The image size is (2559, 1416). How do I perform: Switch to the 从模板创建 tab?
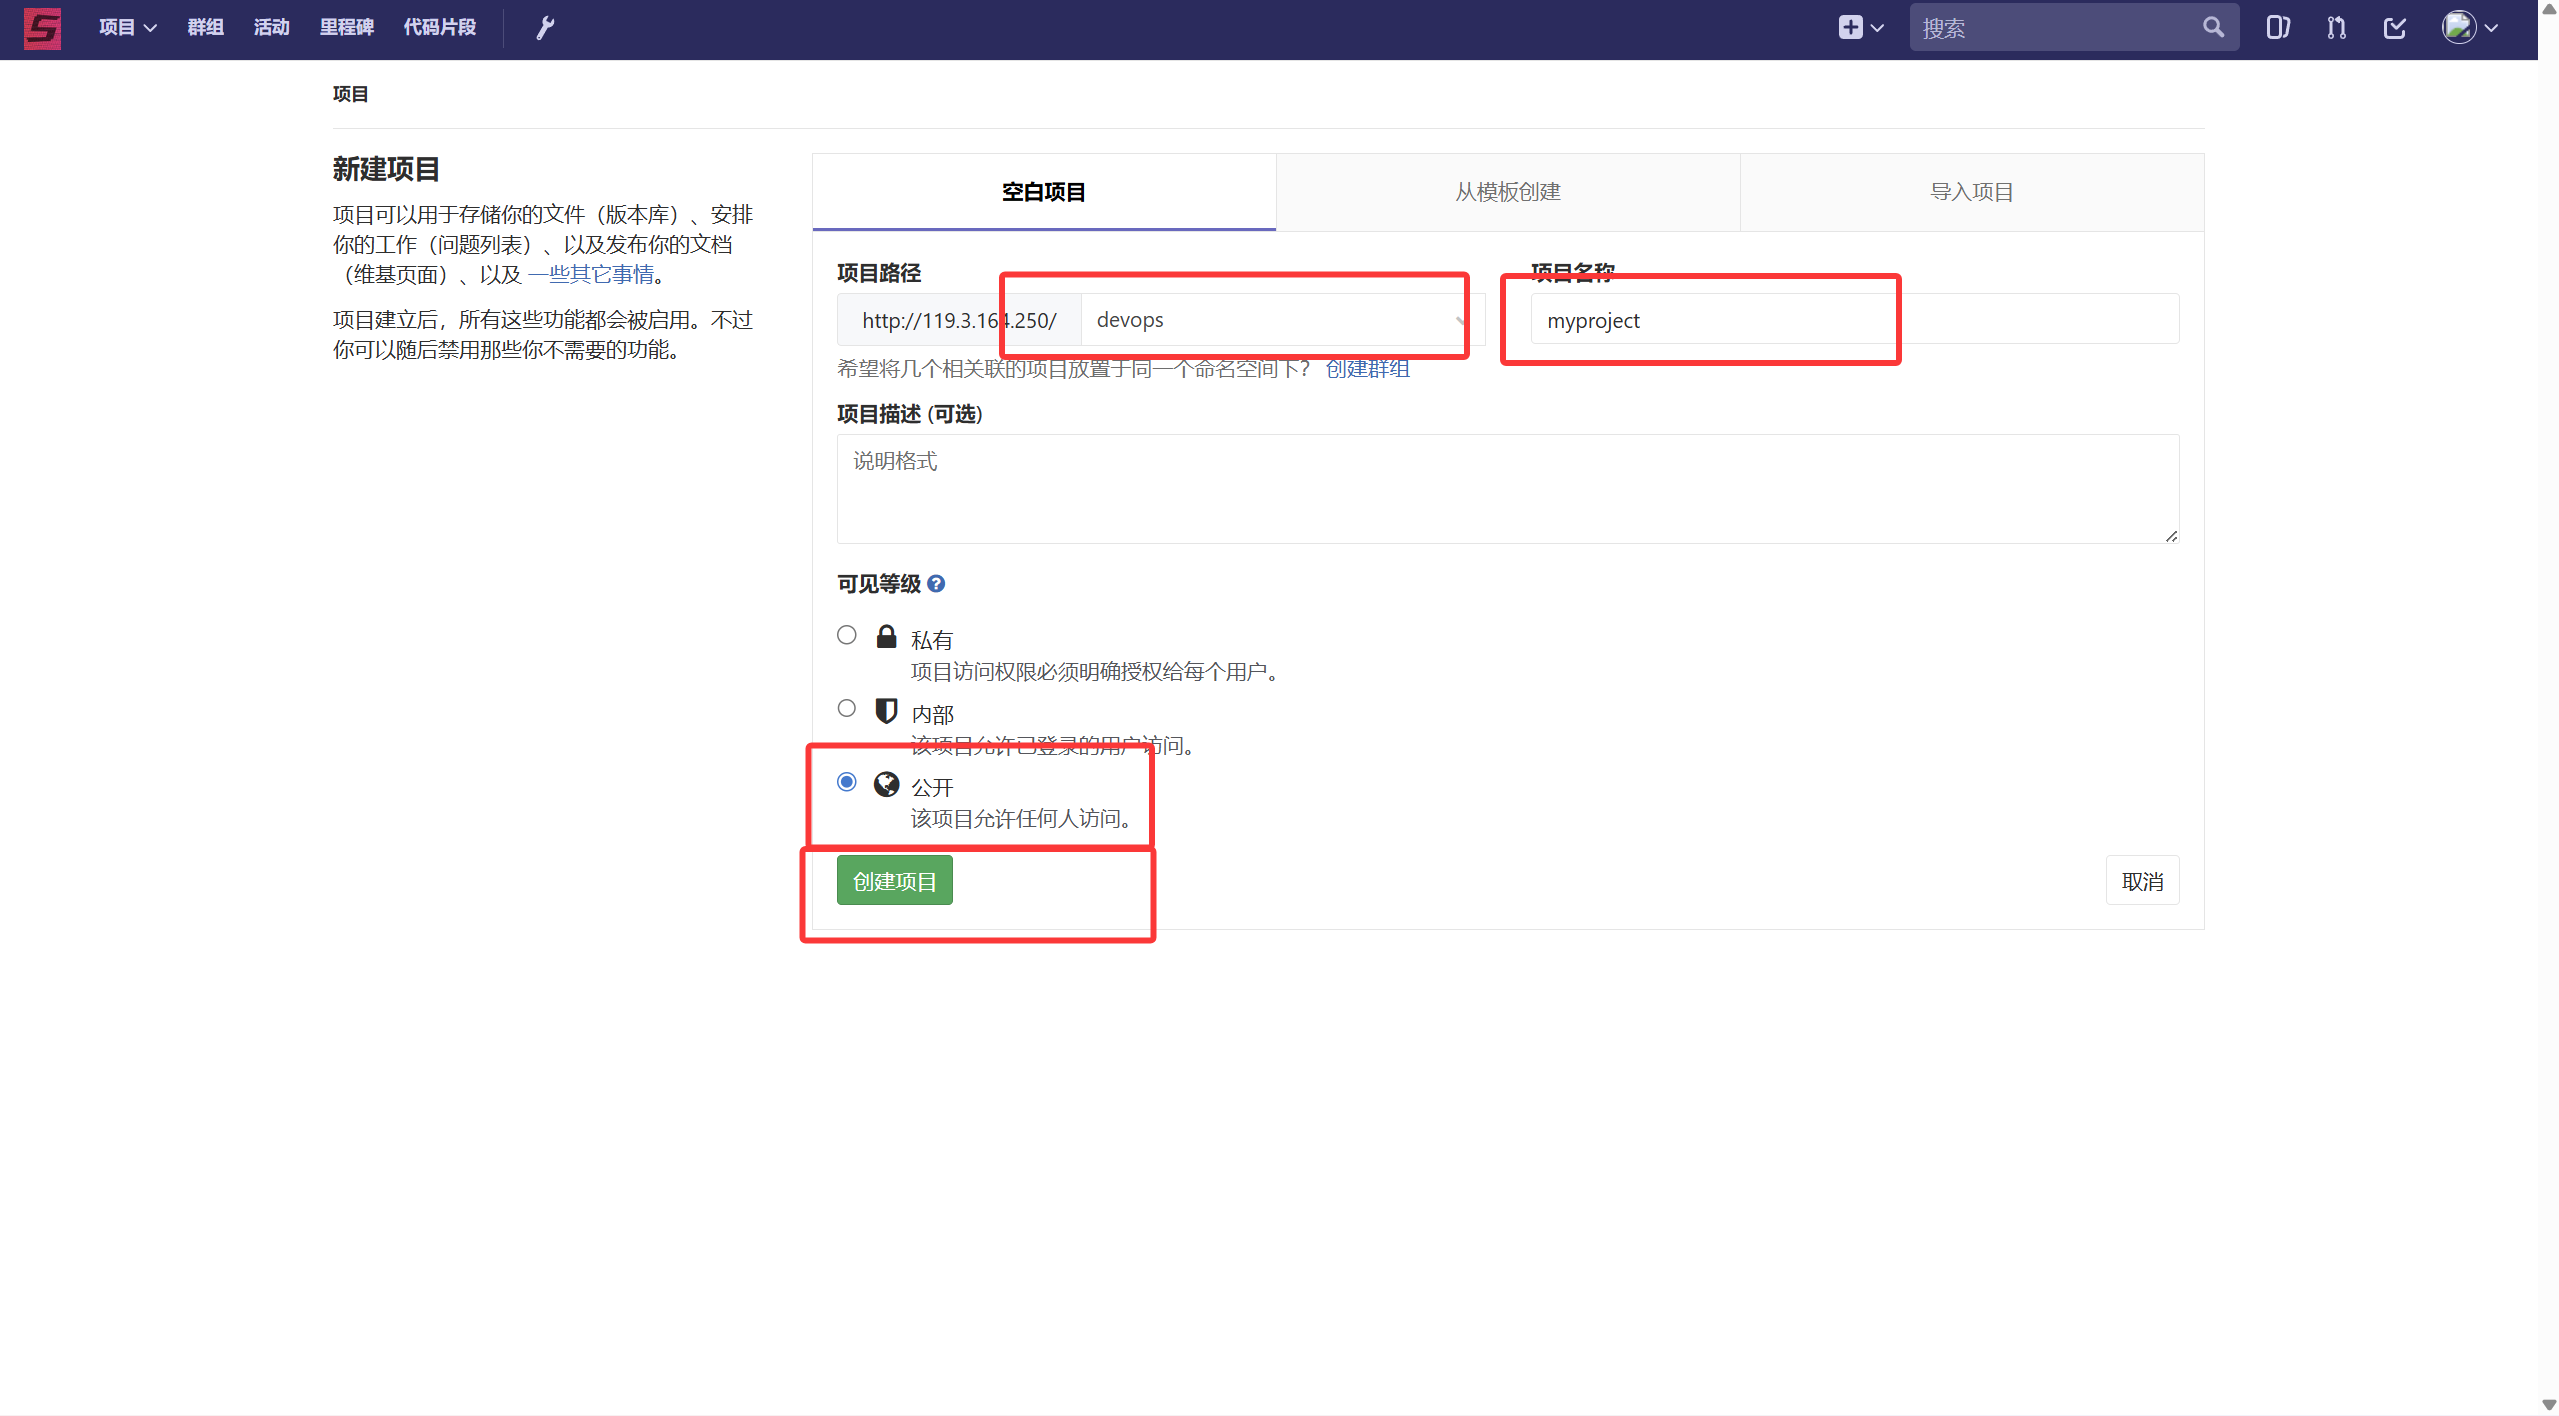1508,192
